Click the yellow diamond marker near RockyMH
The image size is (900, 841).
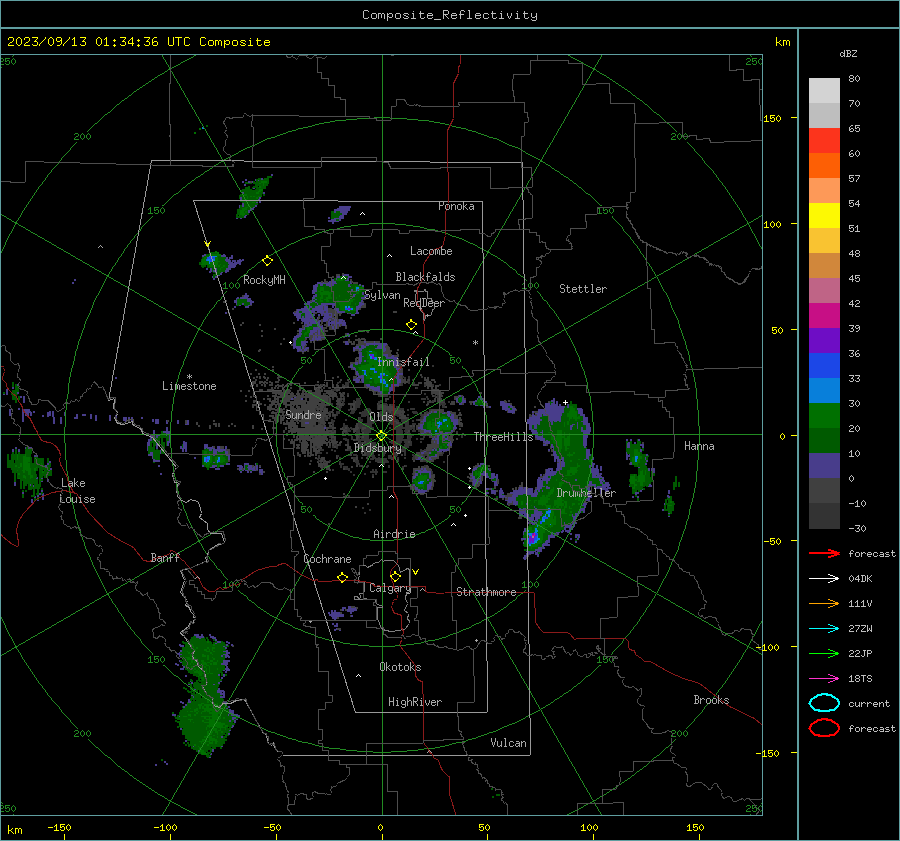pyautogui.click(x=267, y=261)
